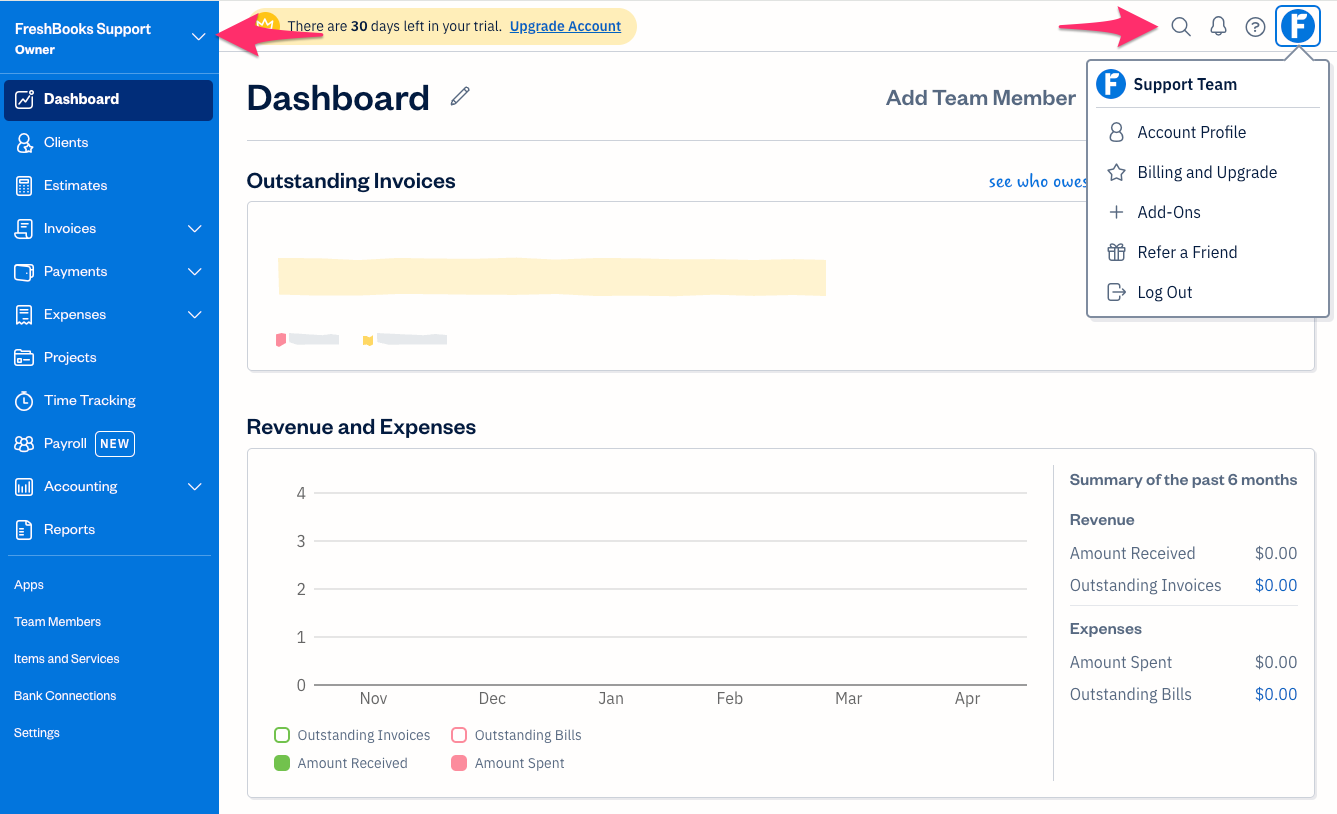Click the help question mark icon
The image size is (1337, 814).
tap(1255, 27)
